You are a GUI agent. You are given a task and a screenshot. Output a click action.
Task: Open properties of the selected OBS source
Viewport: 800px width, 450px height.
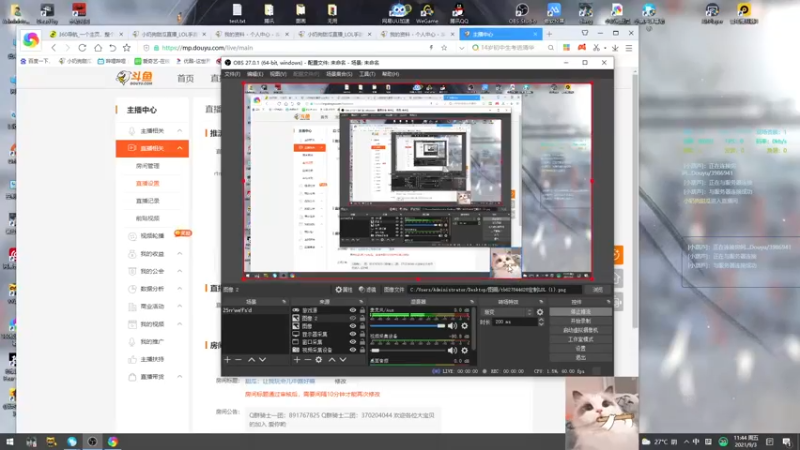343,290
